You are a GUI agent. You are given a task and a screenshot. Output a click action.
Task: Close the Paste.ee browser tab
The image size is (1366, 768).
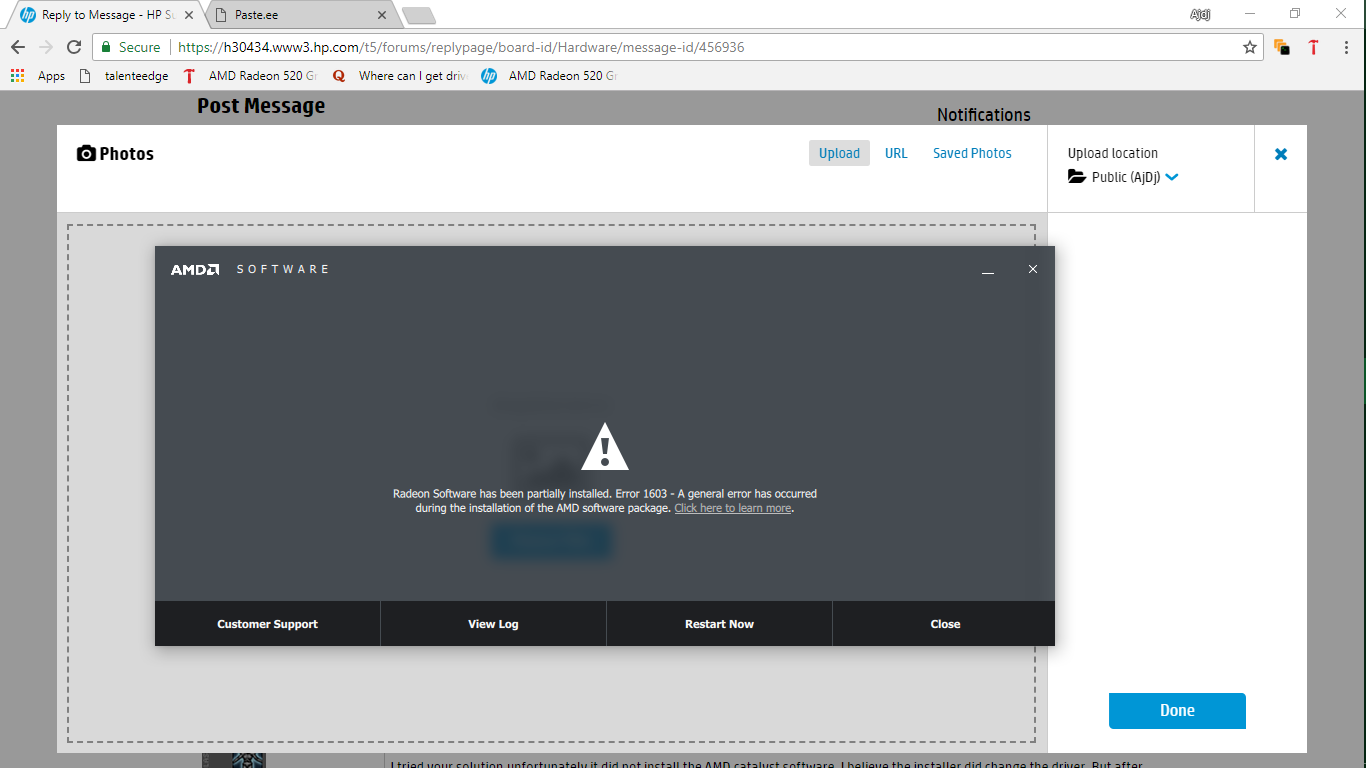(381, 15)
